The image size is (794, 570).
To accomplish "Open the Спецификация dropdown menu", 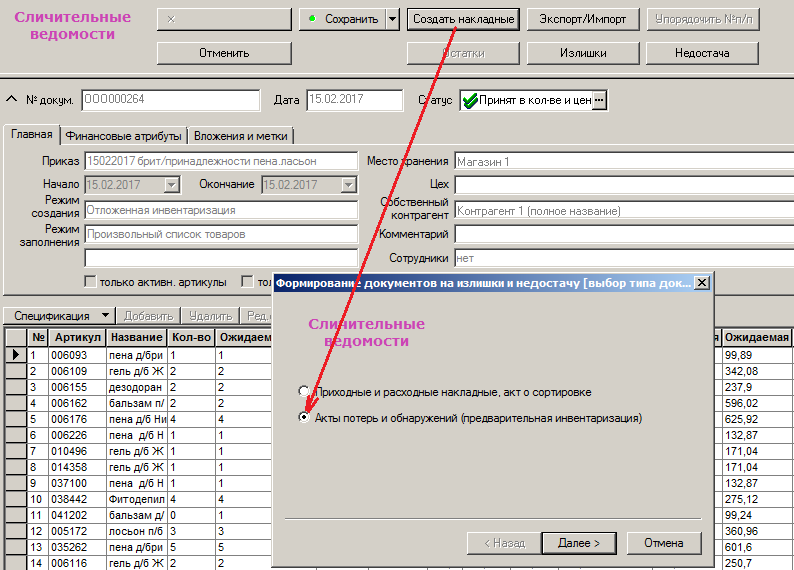I will tap(60, 316).
